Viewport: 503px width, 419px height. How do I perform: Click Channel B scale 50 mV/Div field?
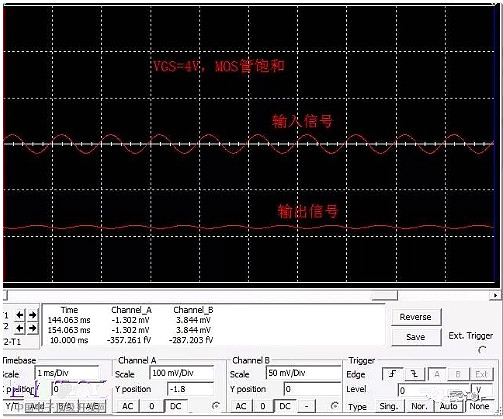[x=303, y=373]
